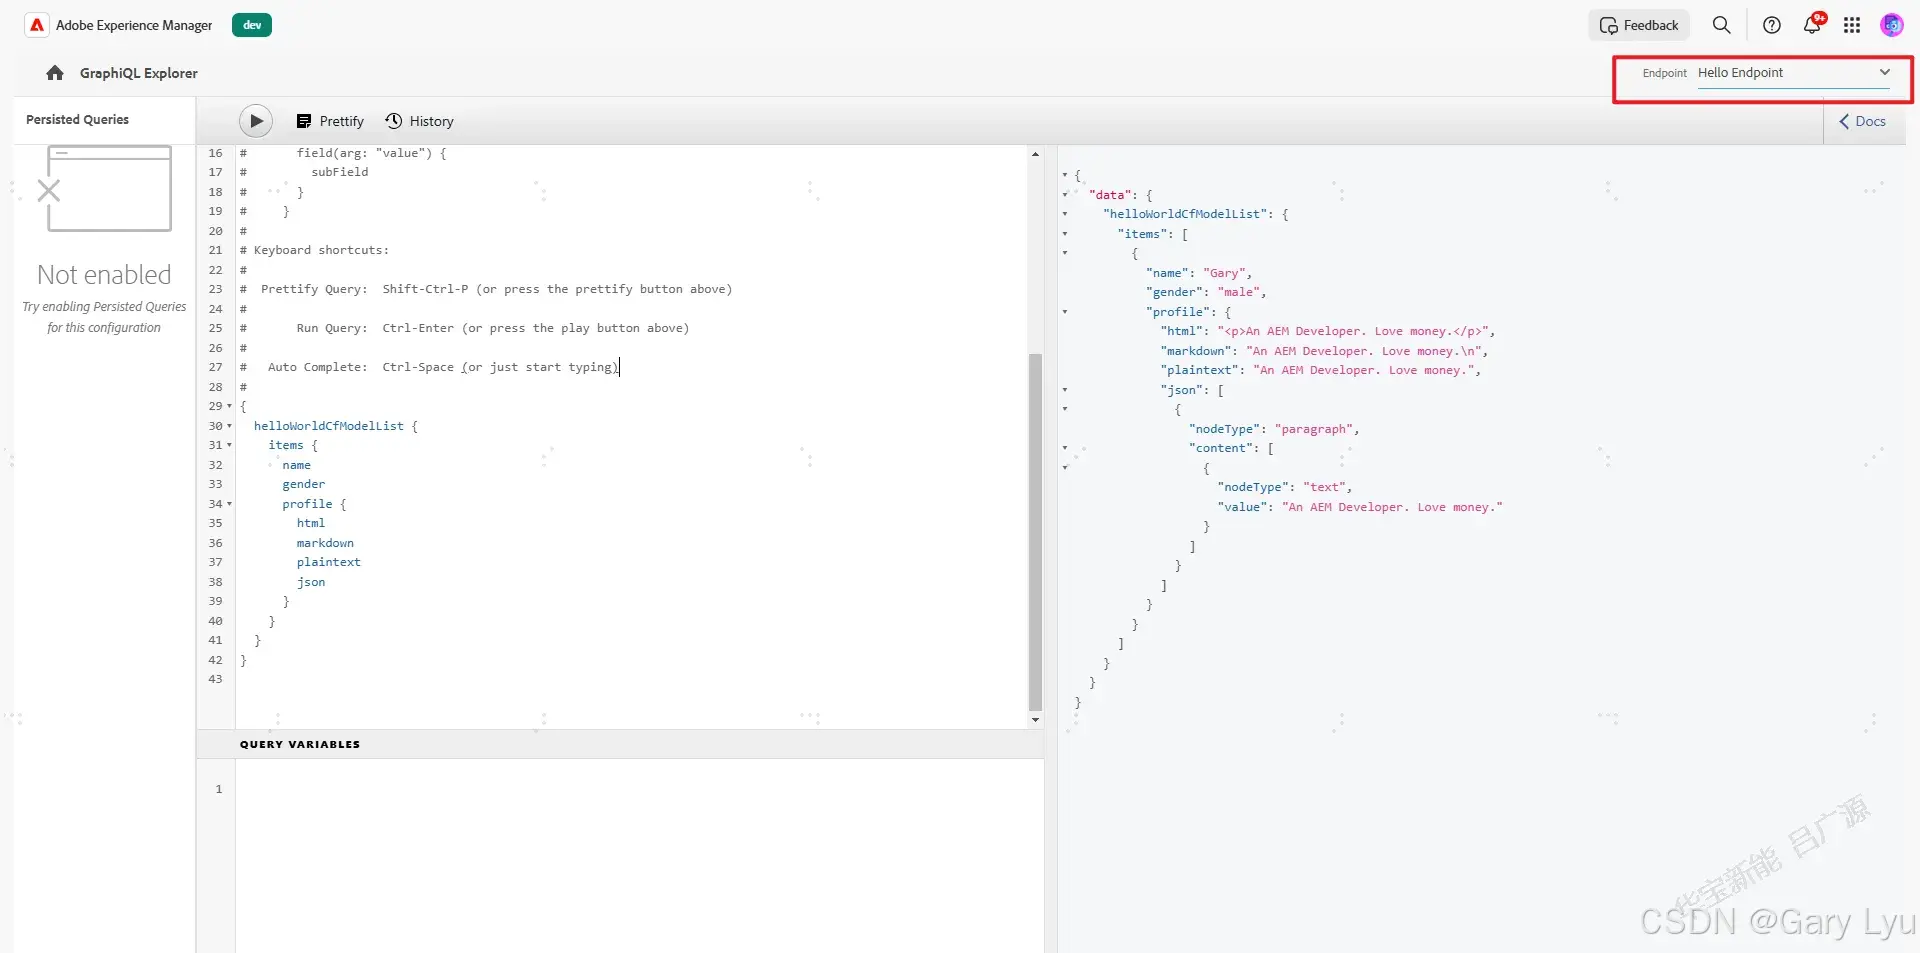Click the Persisted Queries heading
Viewport: 1920px width, 953px height.
pos(77,119)
